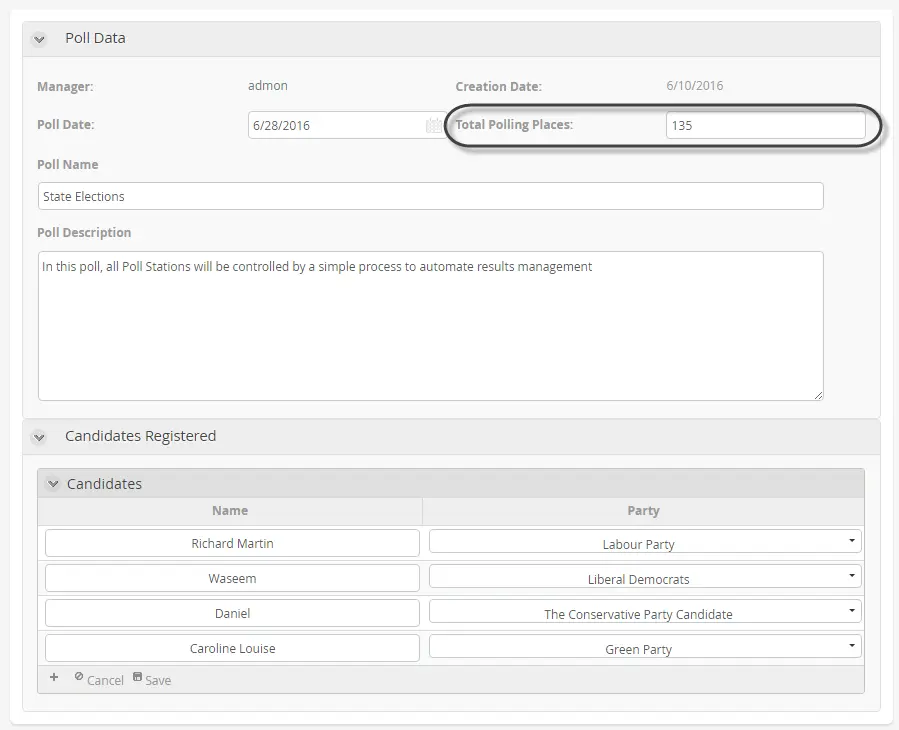
Task: Click the Poll Date label
Action: (x=65, y=124)
